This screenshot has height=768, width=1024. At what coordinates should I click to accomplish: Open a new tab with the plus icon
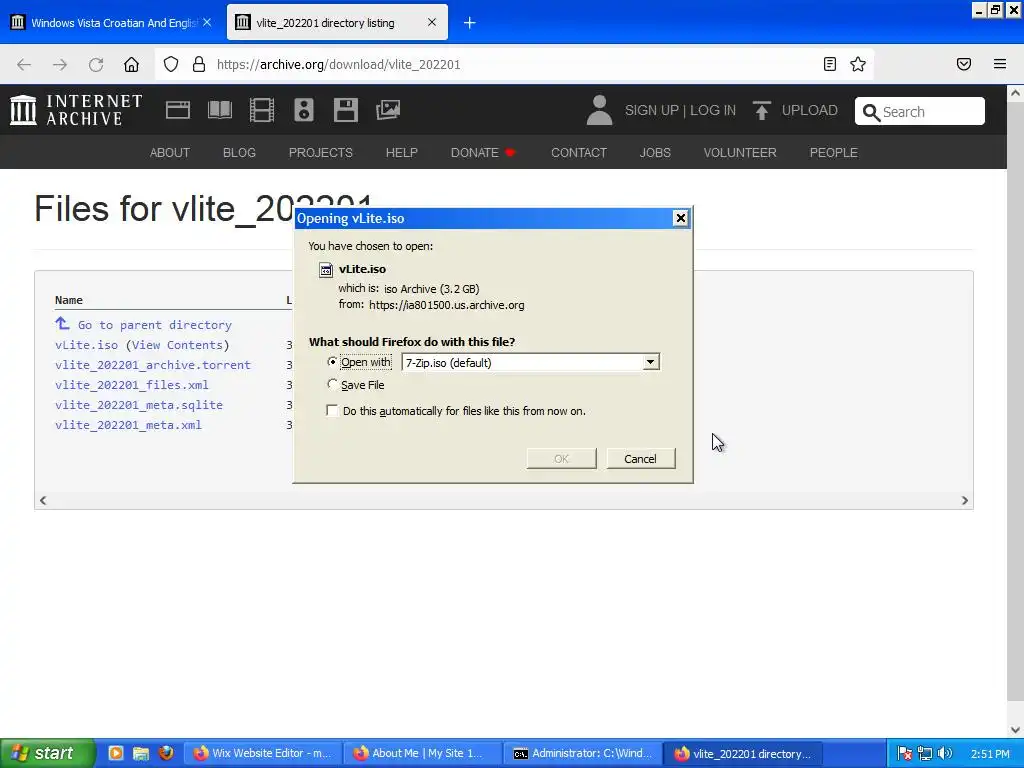(x=470, y=23)
